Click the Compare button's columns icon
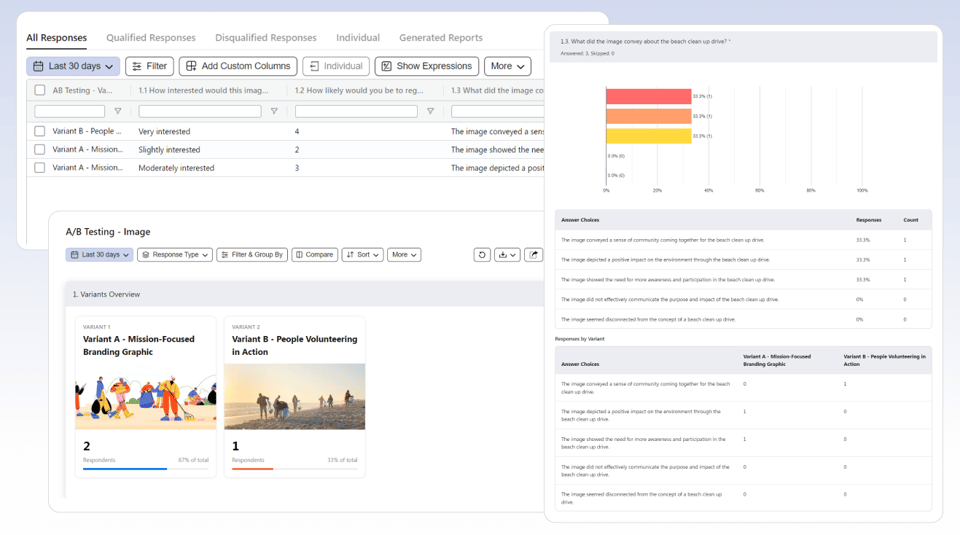This screenshot has width=960, height=535. (299, 255)
